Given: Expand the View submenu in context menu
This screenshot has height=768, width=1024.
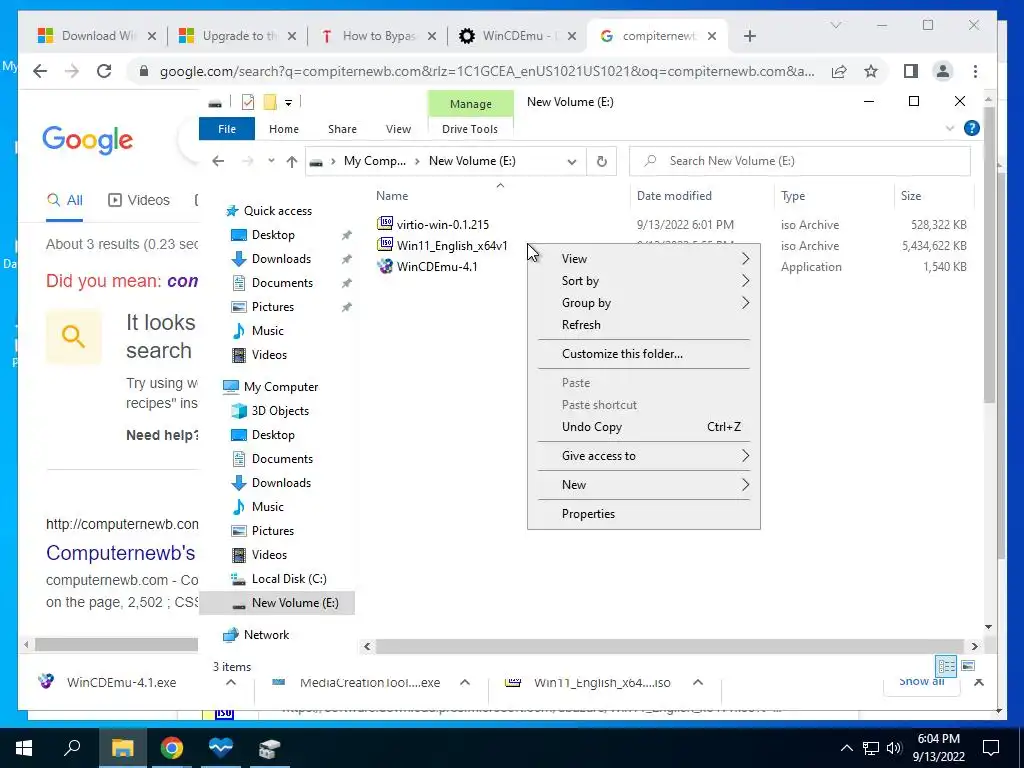Looking at the screenshot, I should click(x=643, y=259).
